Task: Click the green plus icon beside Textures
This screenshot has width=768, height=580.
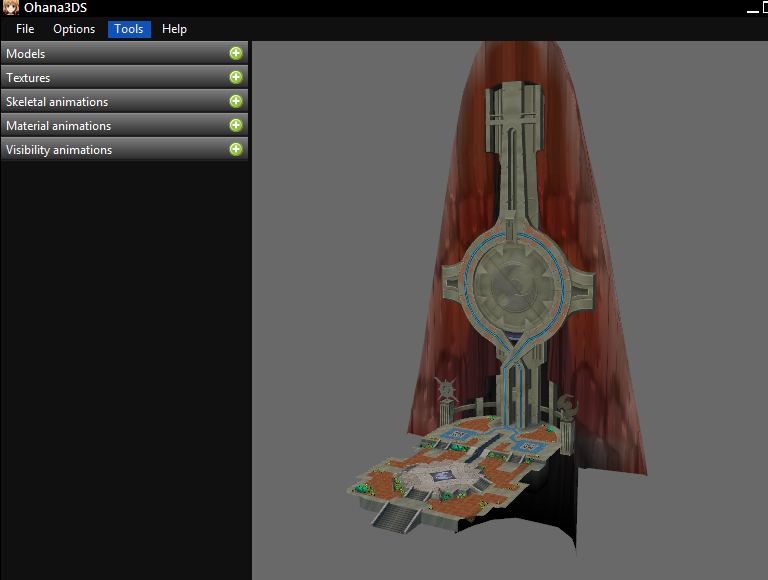Action: click(236, 77)
